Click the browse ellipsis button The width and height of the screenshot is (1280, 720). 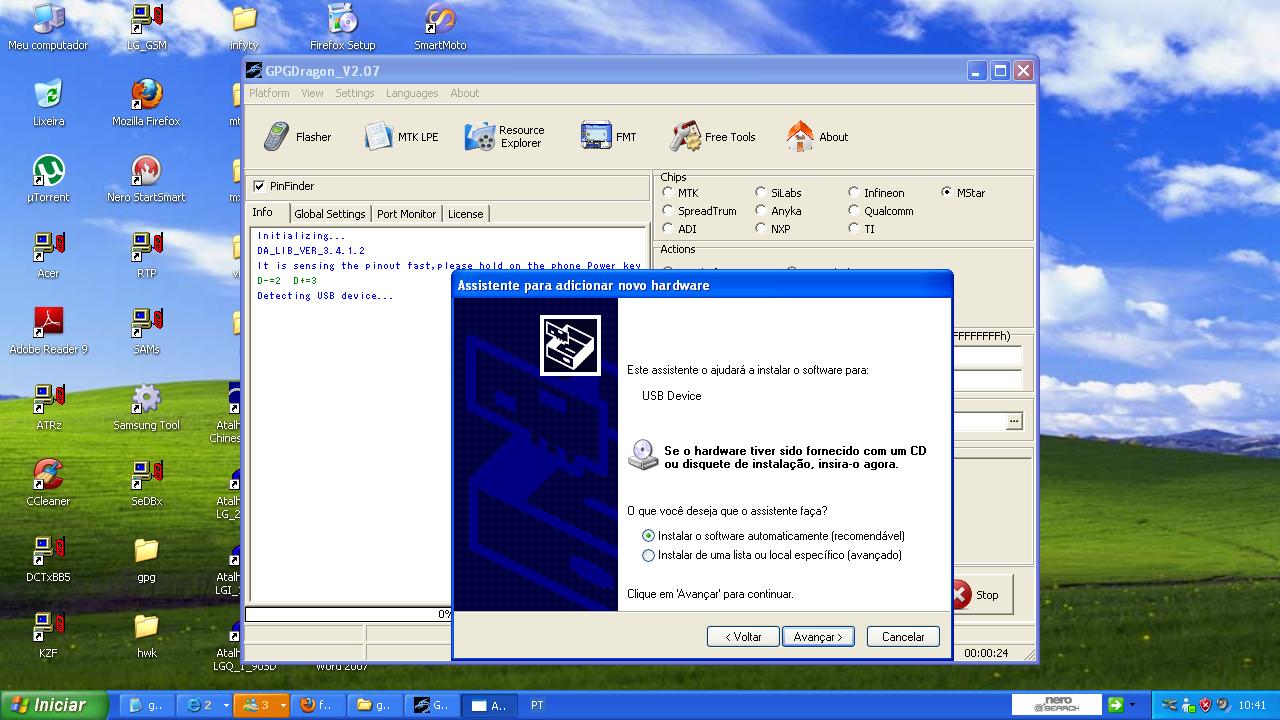[1014, 421]
